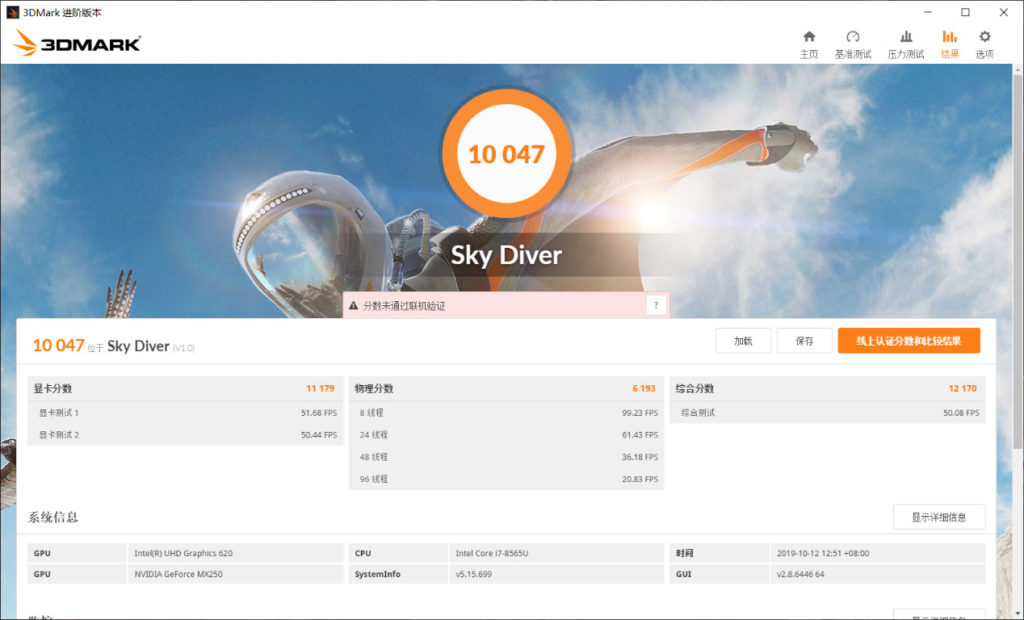
Task: Click the NVIDIA GeForce MX250 entry
Action: [x=178, y=574]
